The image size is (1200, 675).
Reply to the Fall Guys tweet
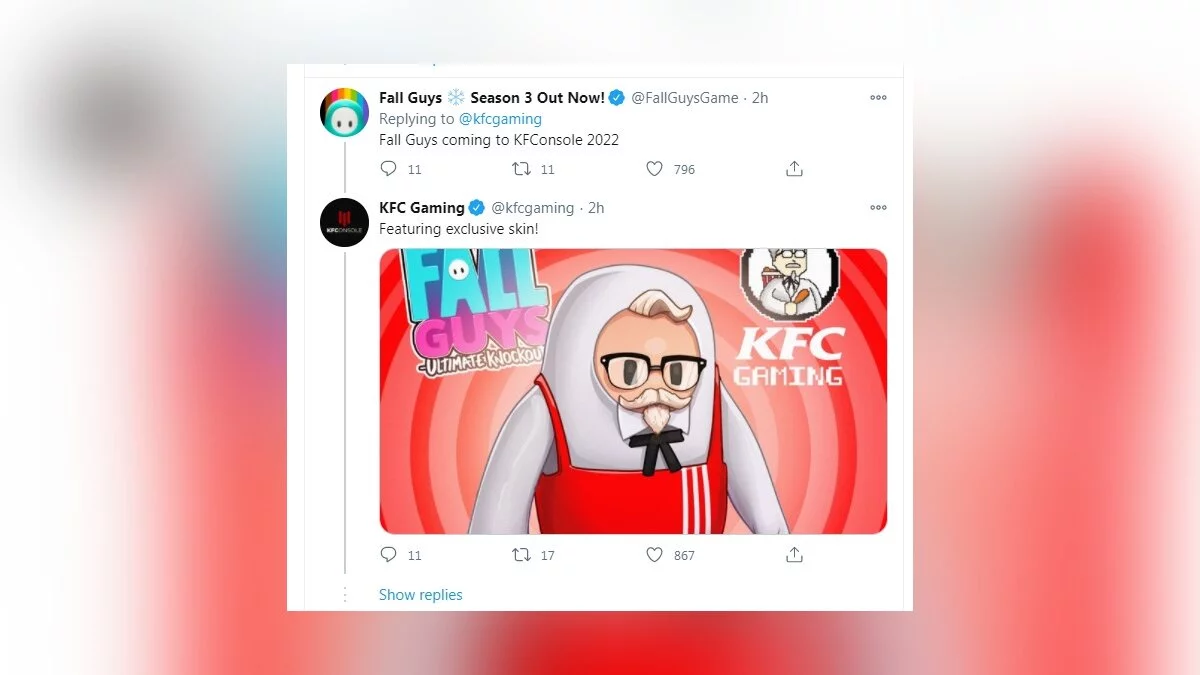click(x=390, y=169)
